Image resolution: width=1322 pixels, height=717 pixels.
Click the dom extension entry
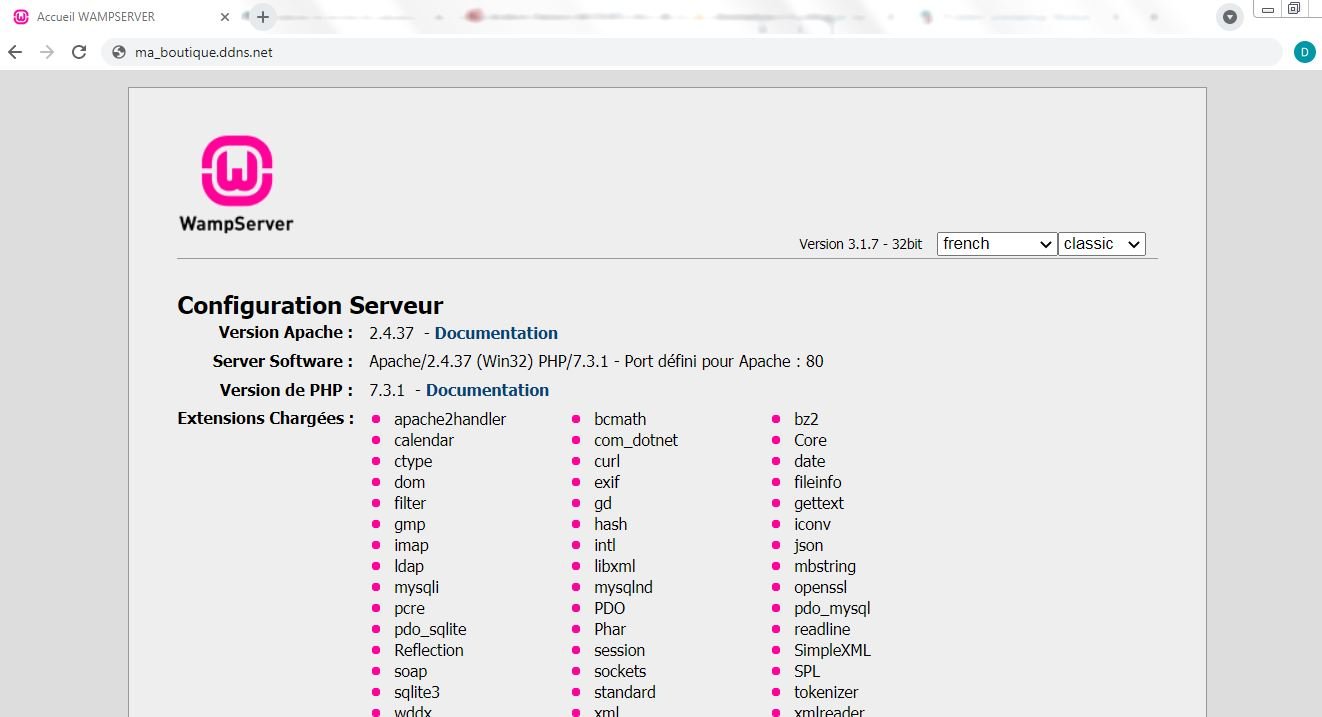(409, 482)
